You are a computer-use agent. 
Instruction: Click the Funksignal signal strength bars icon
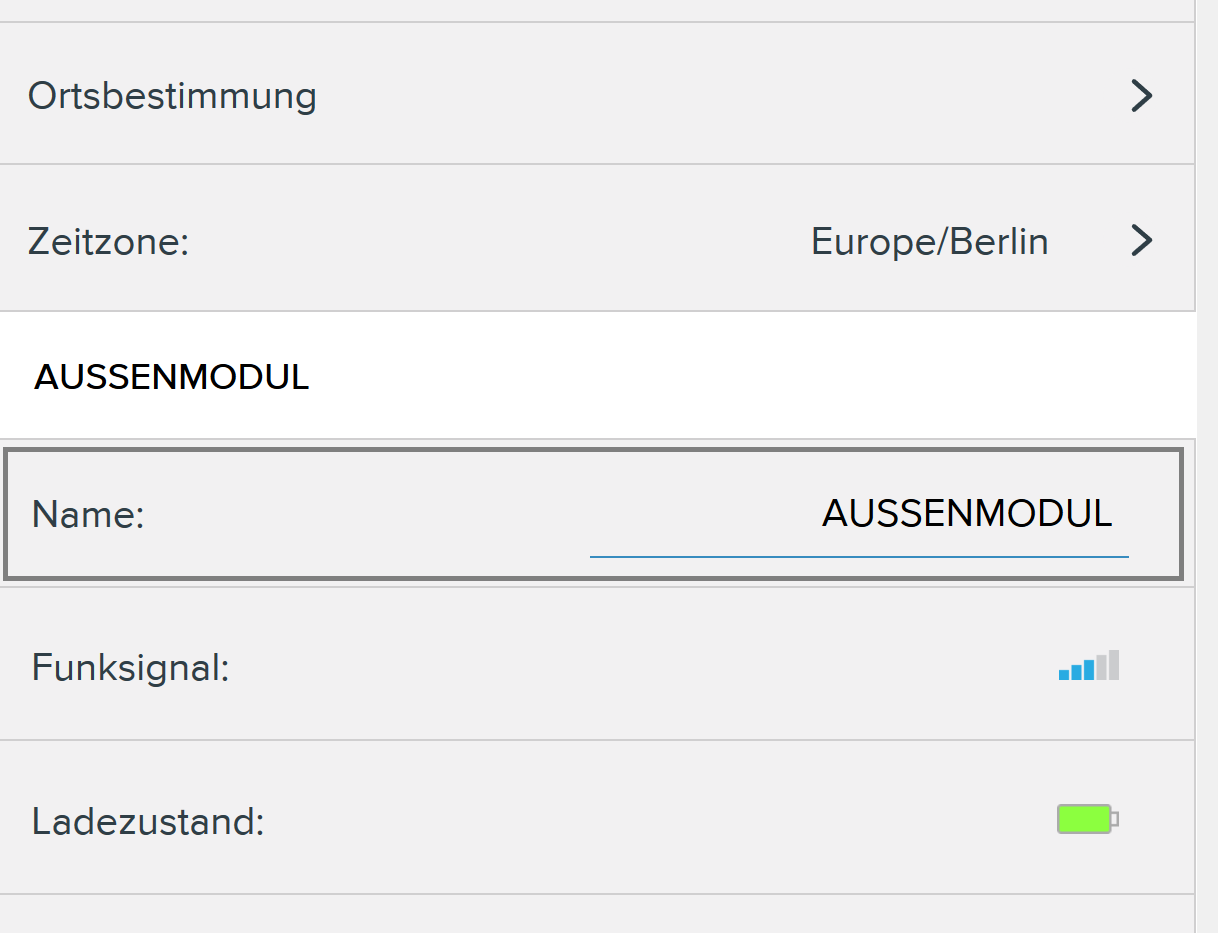click(x=1089, y=666)
